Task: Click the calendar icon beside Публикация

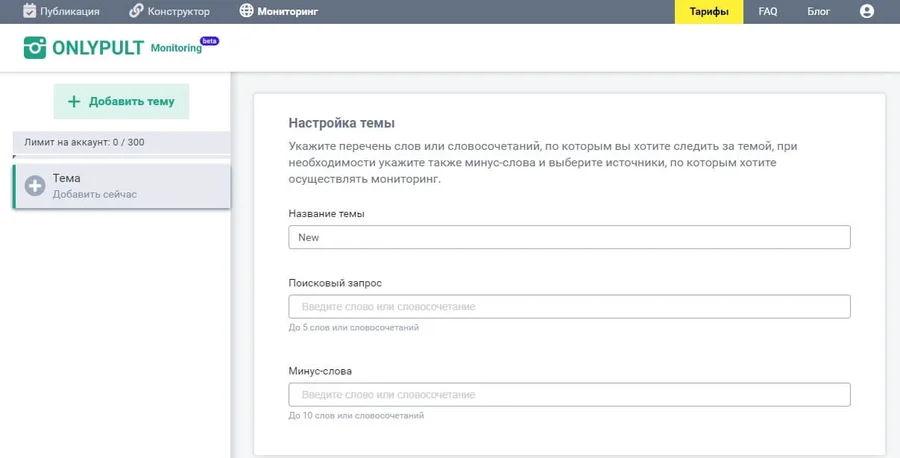Action: [x=30, y=12]
